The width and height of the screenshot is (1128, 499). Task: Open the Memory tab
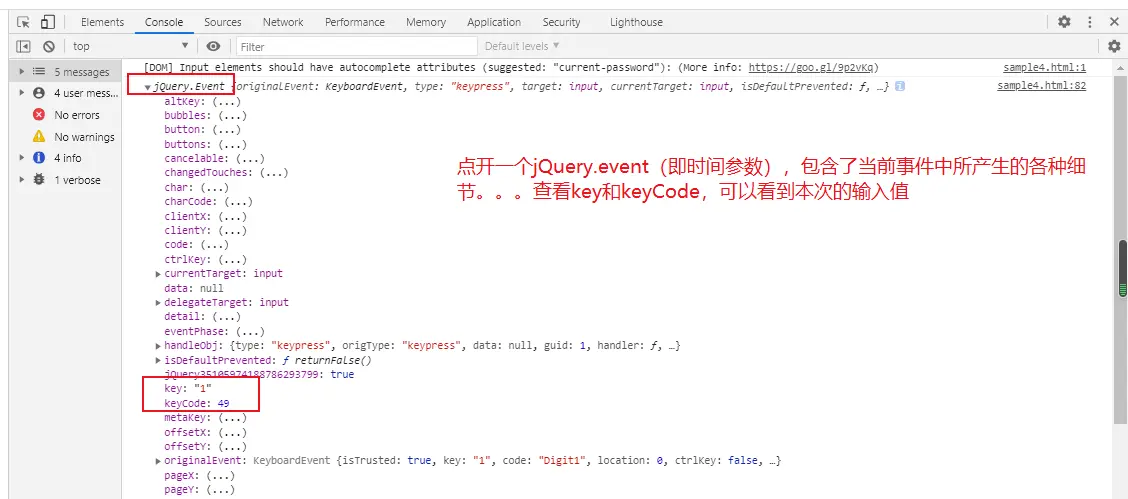click(x=426, y=22)
